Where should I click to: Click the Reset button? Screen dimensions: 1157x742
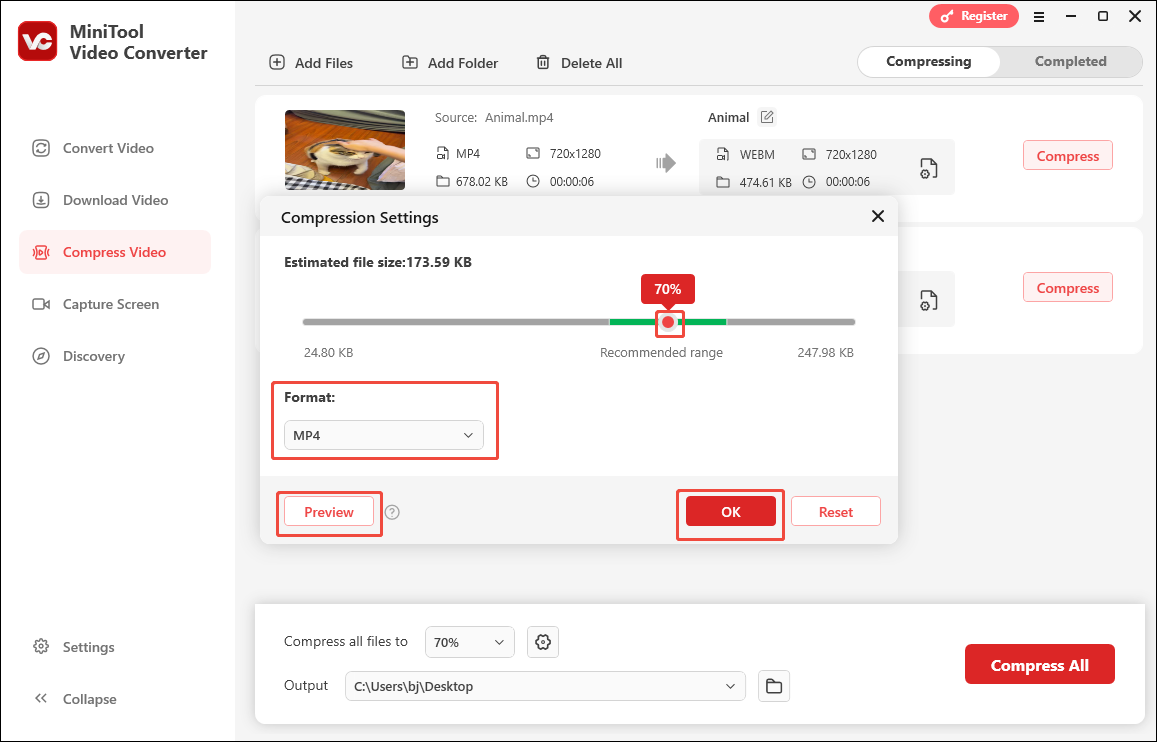click(x=836, y=512)
